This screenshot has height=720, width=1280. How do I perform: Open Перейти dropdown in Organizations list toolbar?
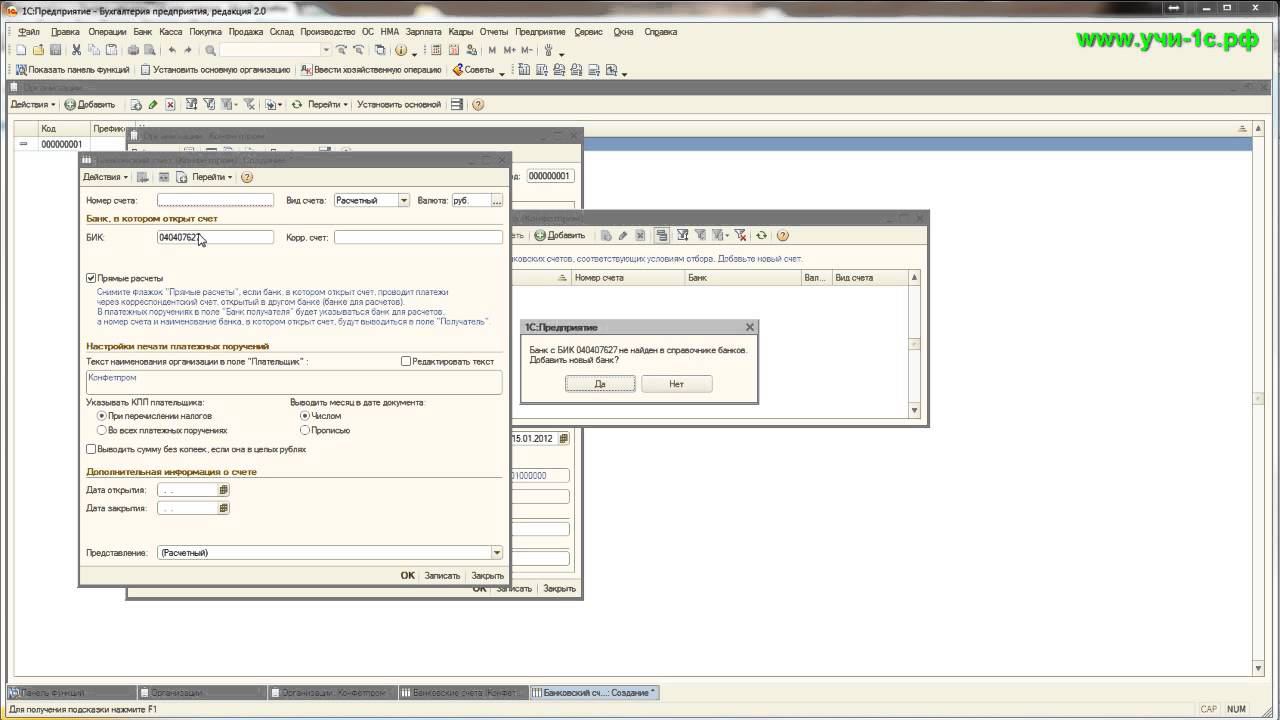click(328, 104)
